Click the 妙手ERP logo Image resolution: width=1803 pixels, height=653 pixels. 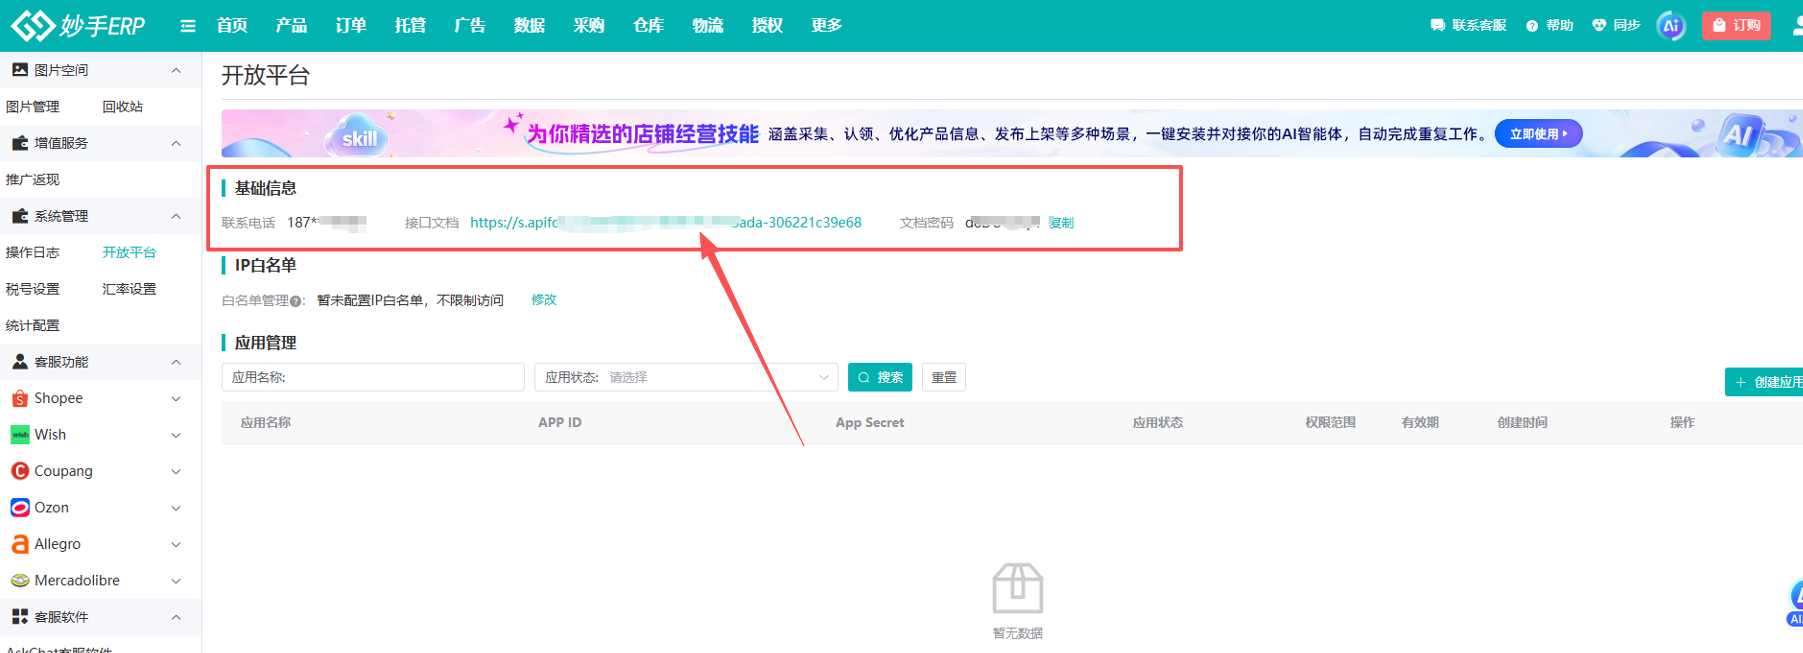tap(78, 25)
